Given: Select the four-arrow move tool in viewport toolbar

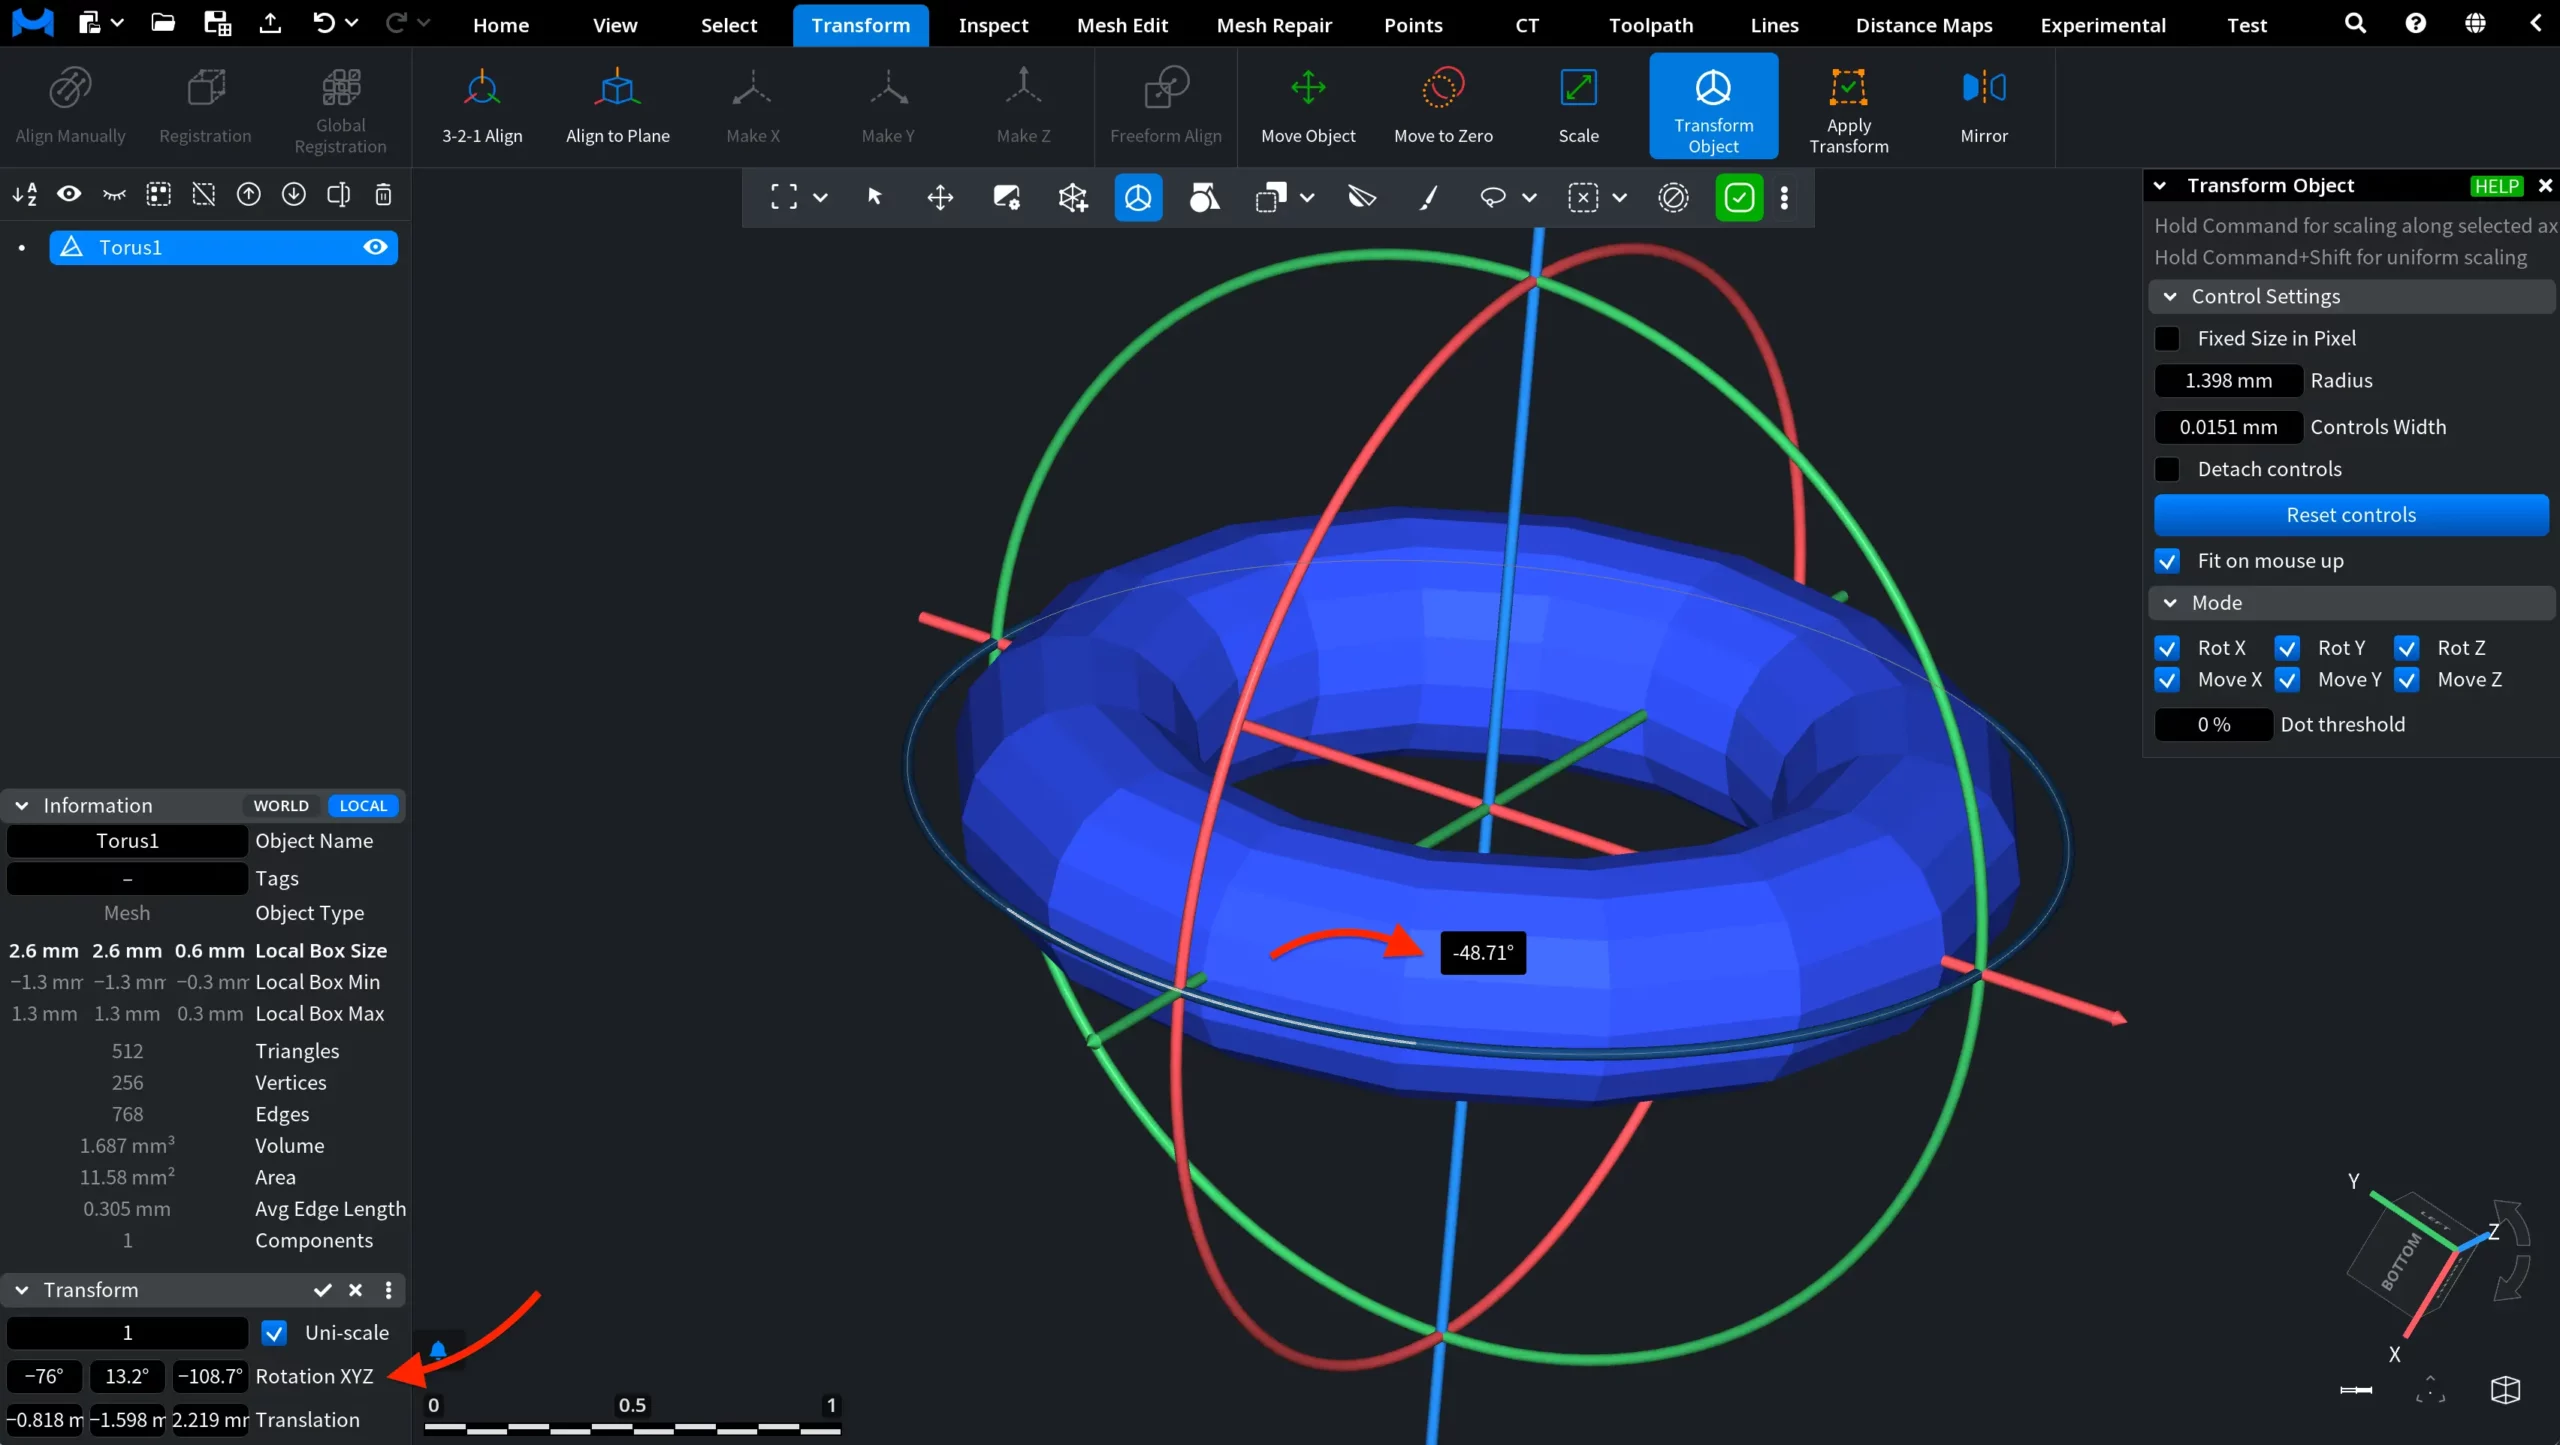Looking at the screenshot, I should [940, 197].
